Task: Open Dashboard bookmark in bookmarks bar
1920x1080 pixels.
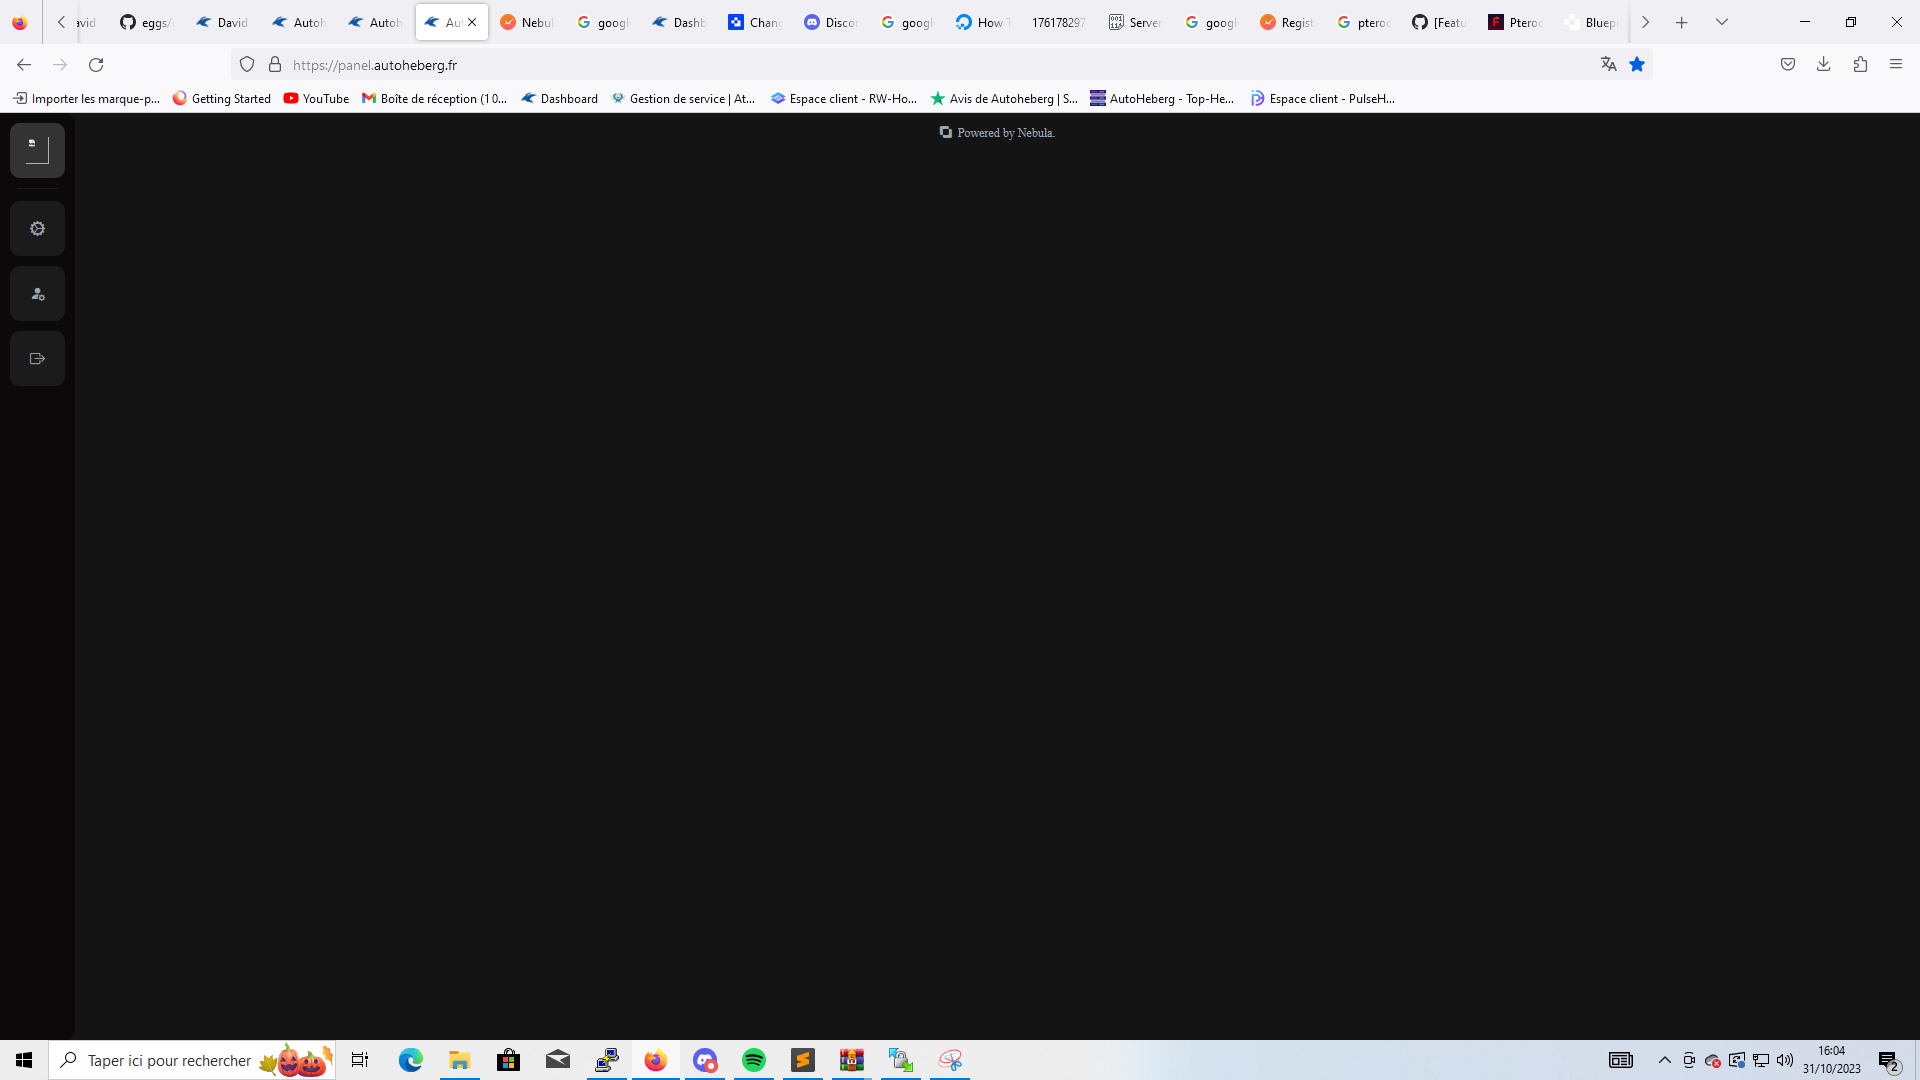Action: coord(560,98)
